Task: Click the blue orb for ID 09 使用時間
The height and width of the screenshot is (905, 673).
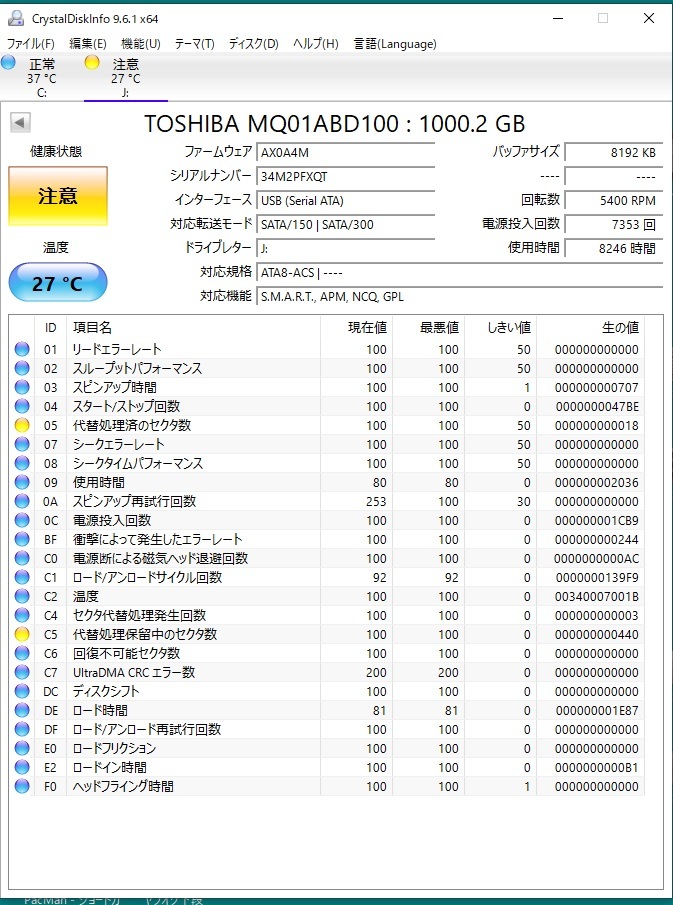Action: click(x=22, y=483)
